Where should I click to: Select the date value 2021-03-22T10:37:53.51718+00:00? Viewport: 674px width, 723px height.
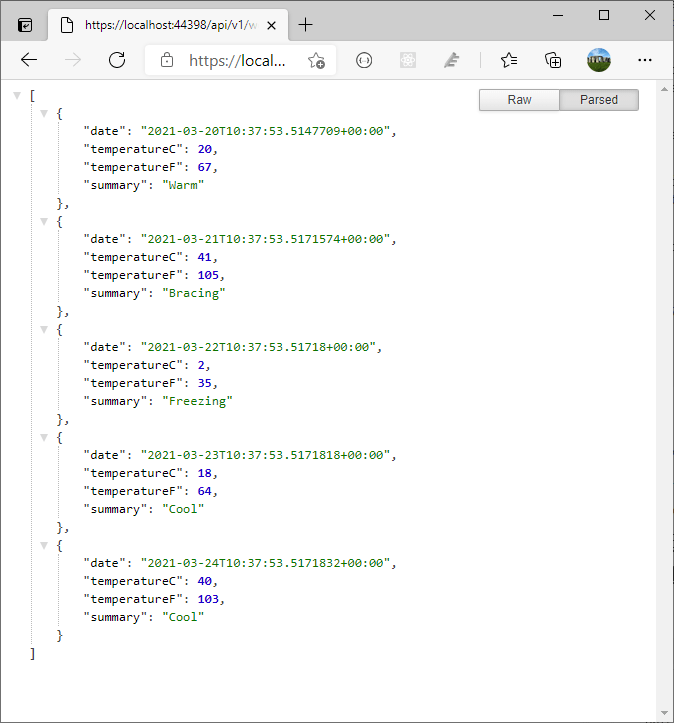(258, 347)
